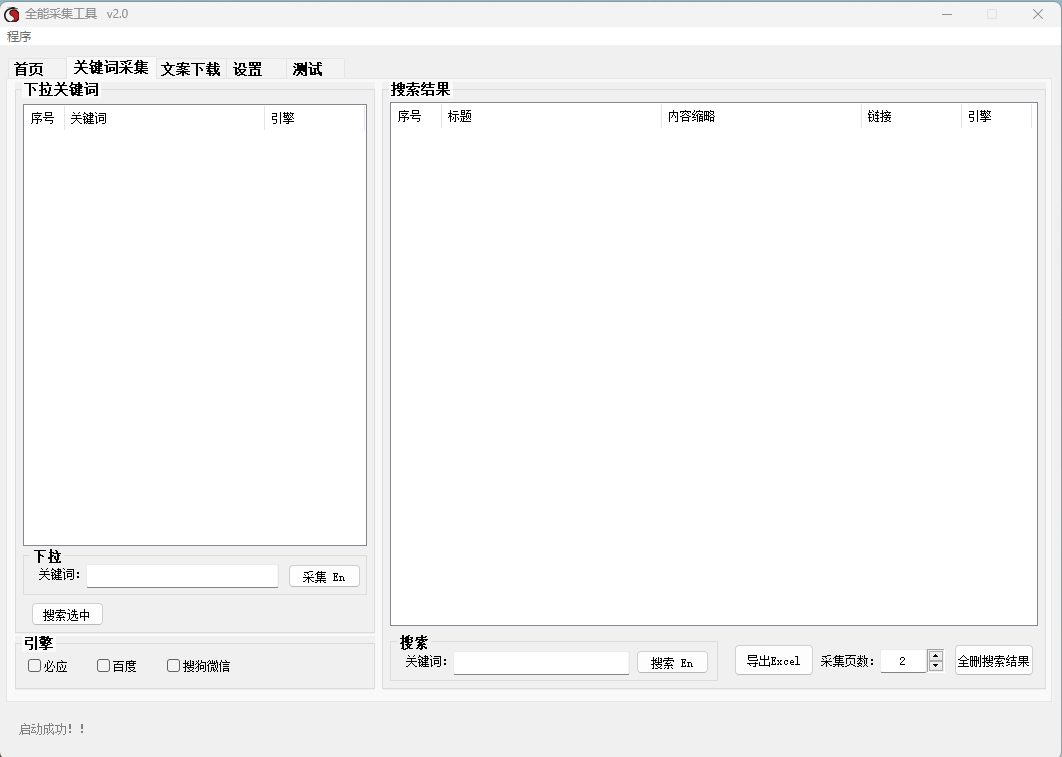Export results with 导出Excel button
This screenshot has height=757, width=1062.
point(773,661)
